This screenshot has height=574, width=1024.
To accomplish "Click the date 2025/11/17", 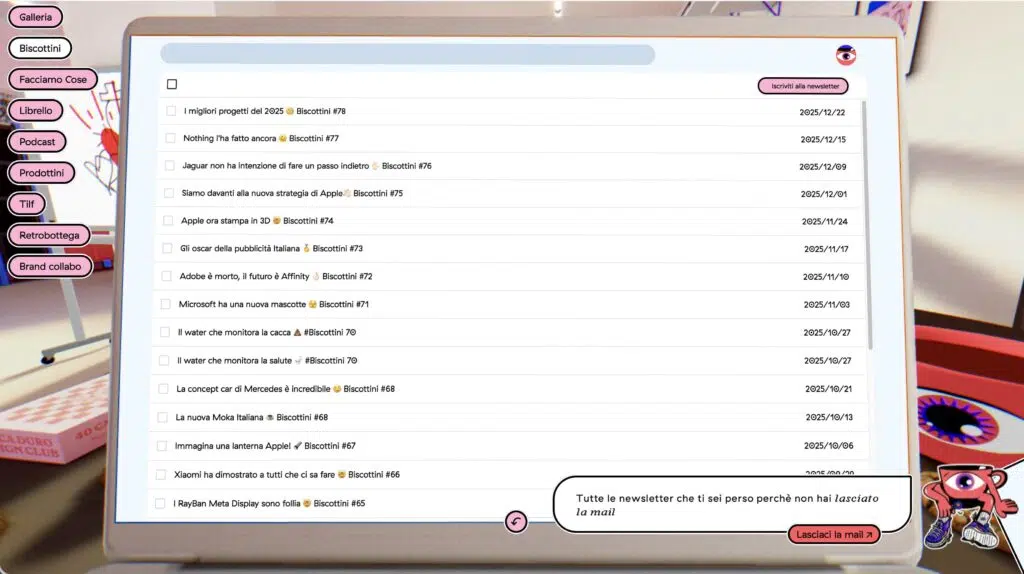I will tap(826, 249).
